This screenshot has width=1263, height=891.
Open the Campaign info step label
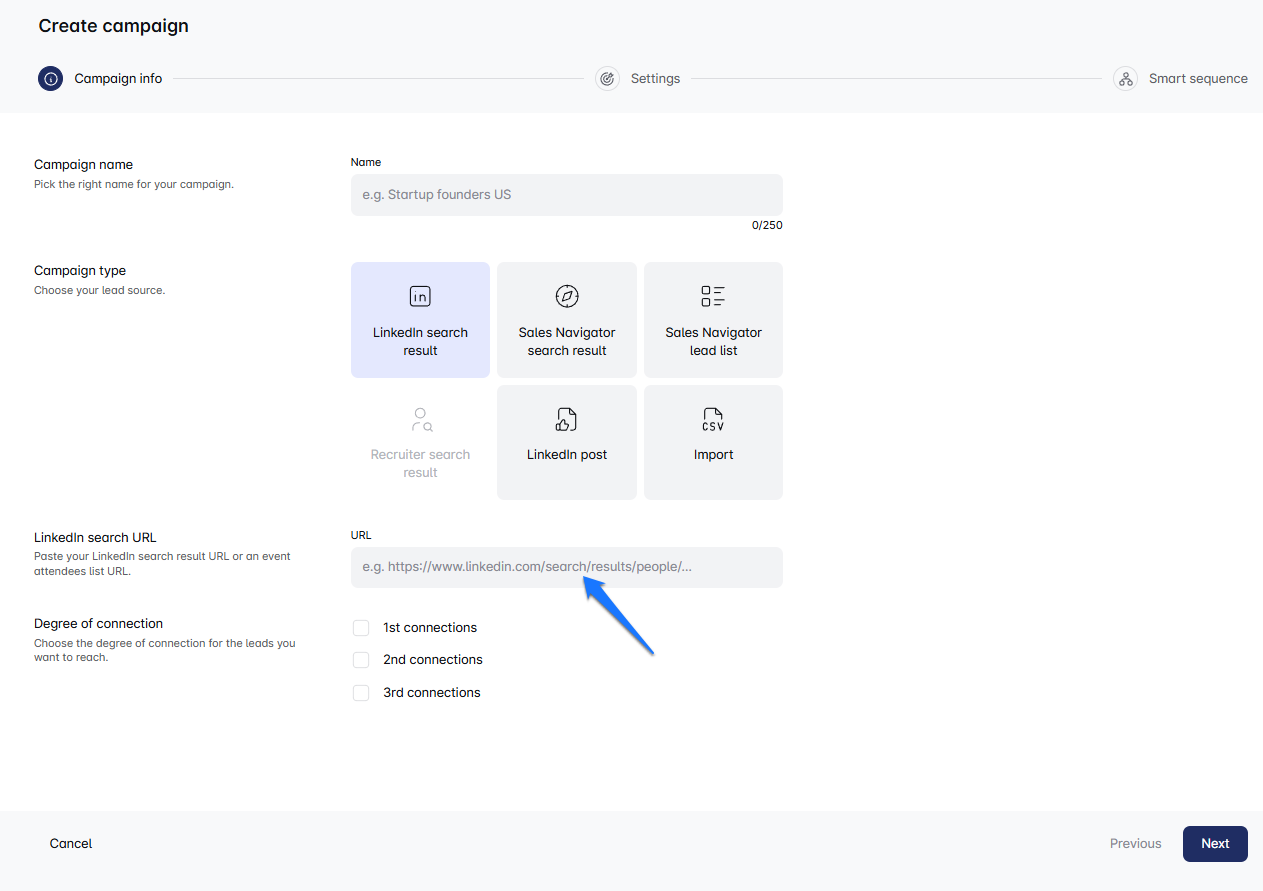(118, 78)
